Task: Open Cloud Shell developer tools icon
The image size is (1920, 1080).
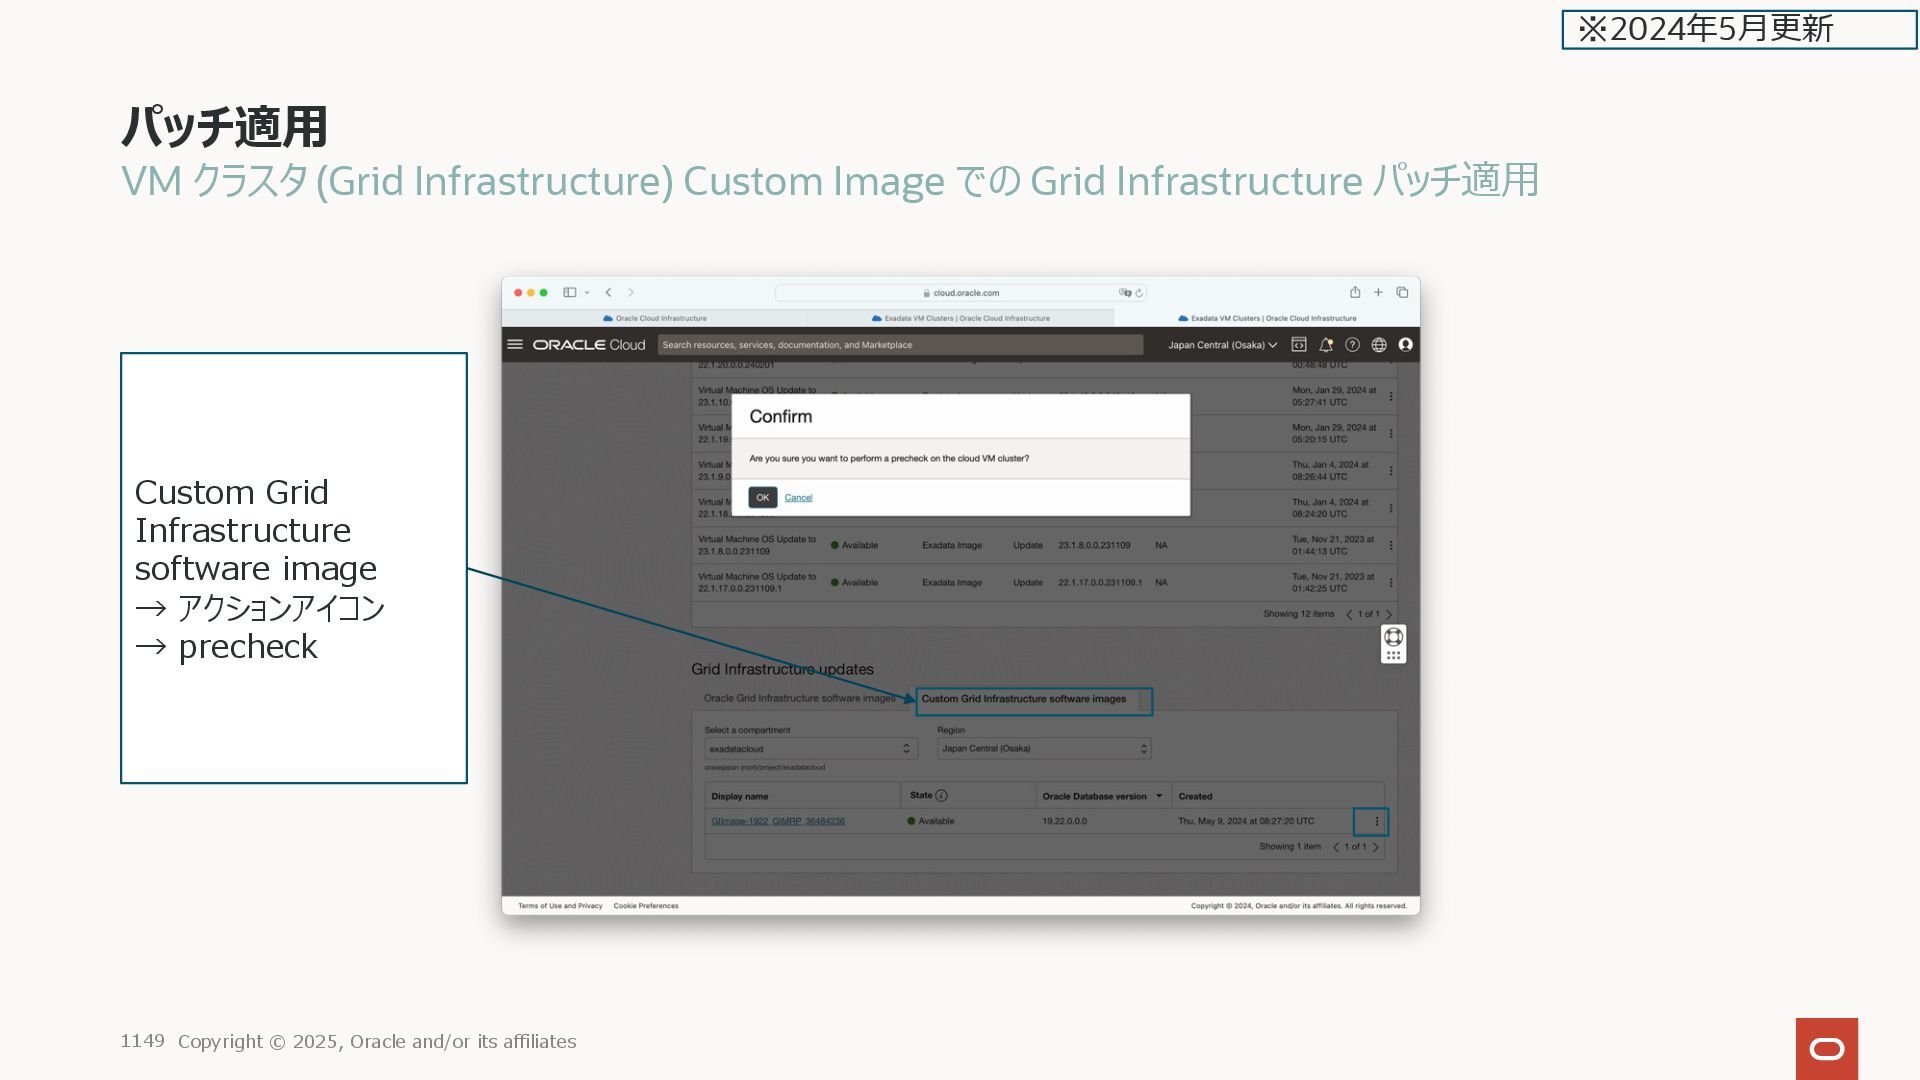Action: click(x=1299, y=344)
